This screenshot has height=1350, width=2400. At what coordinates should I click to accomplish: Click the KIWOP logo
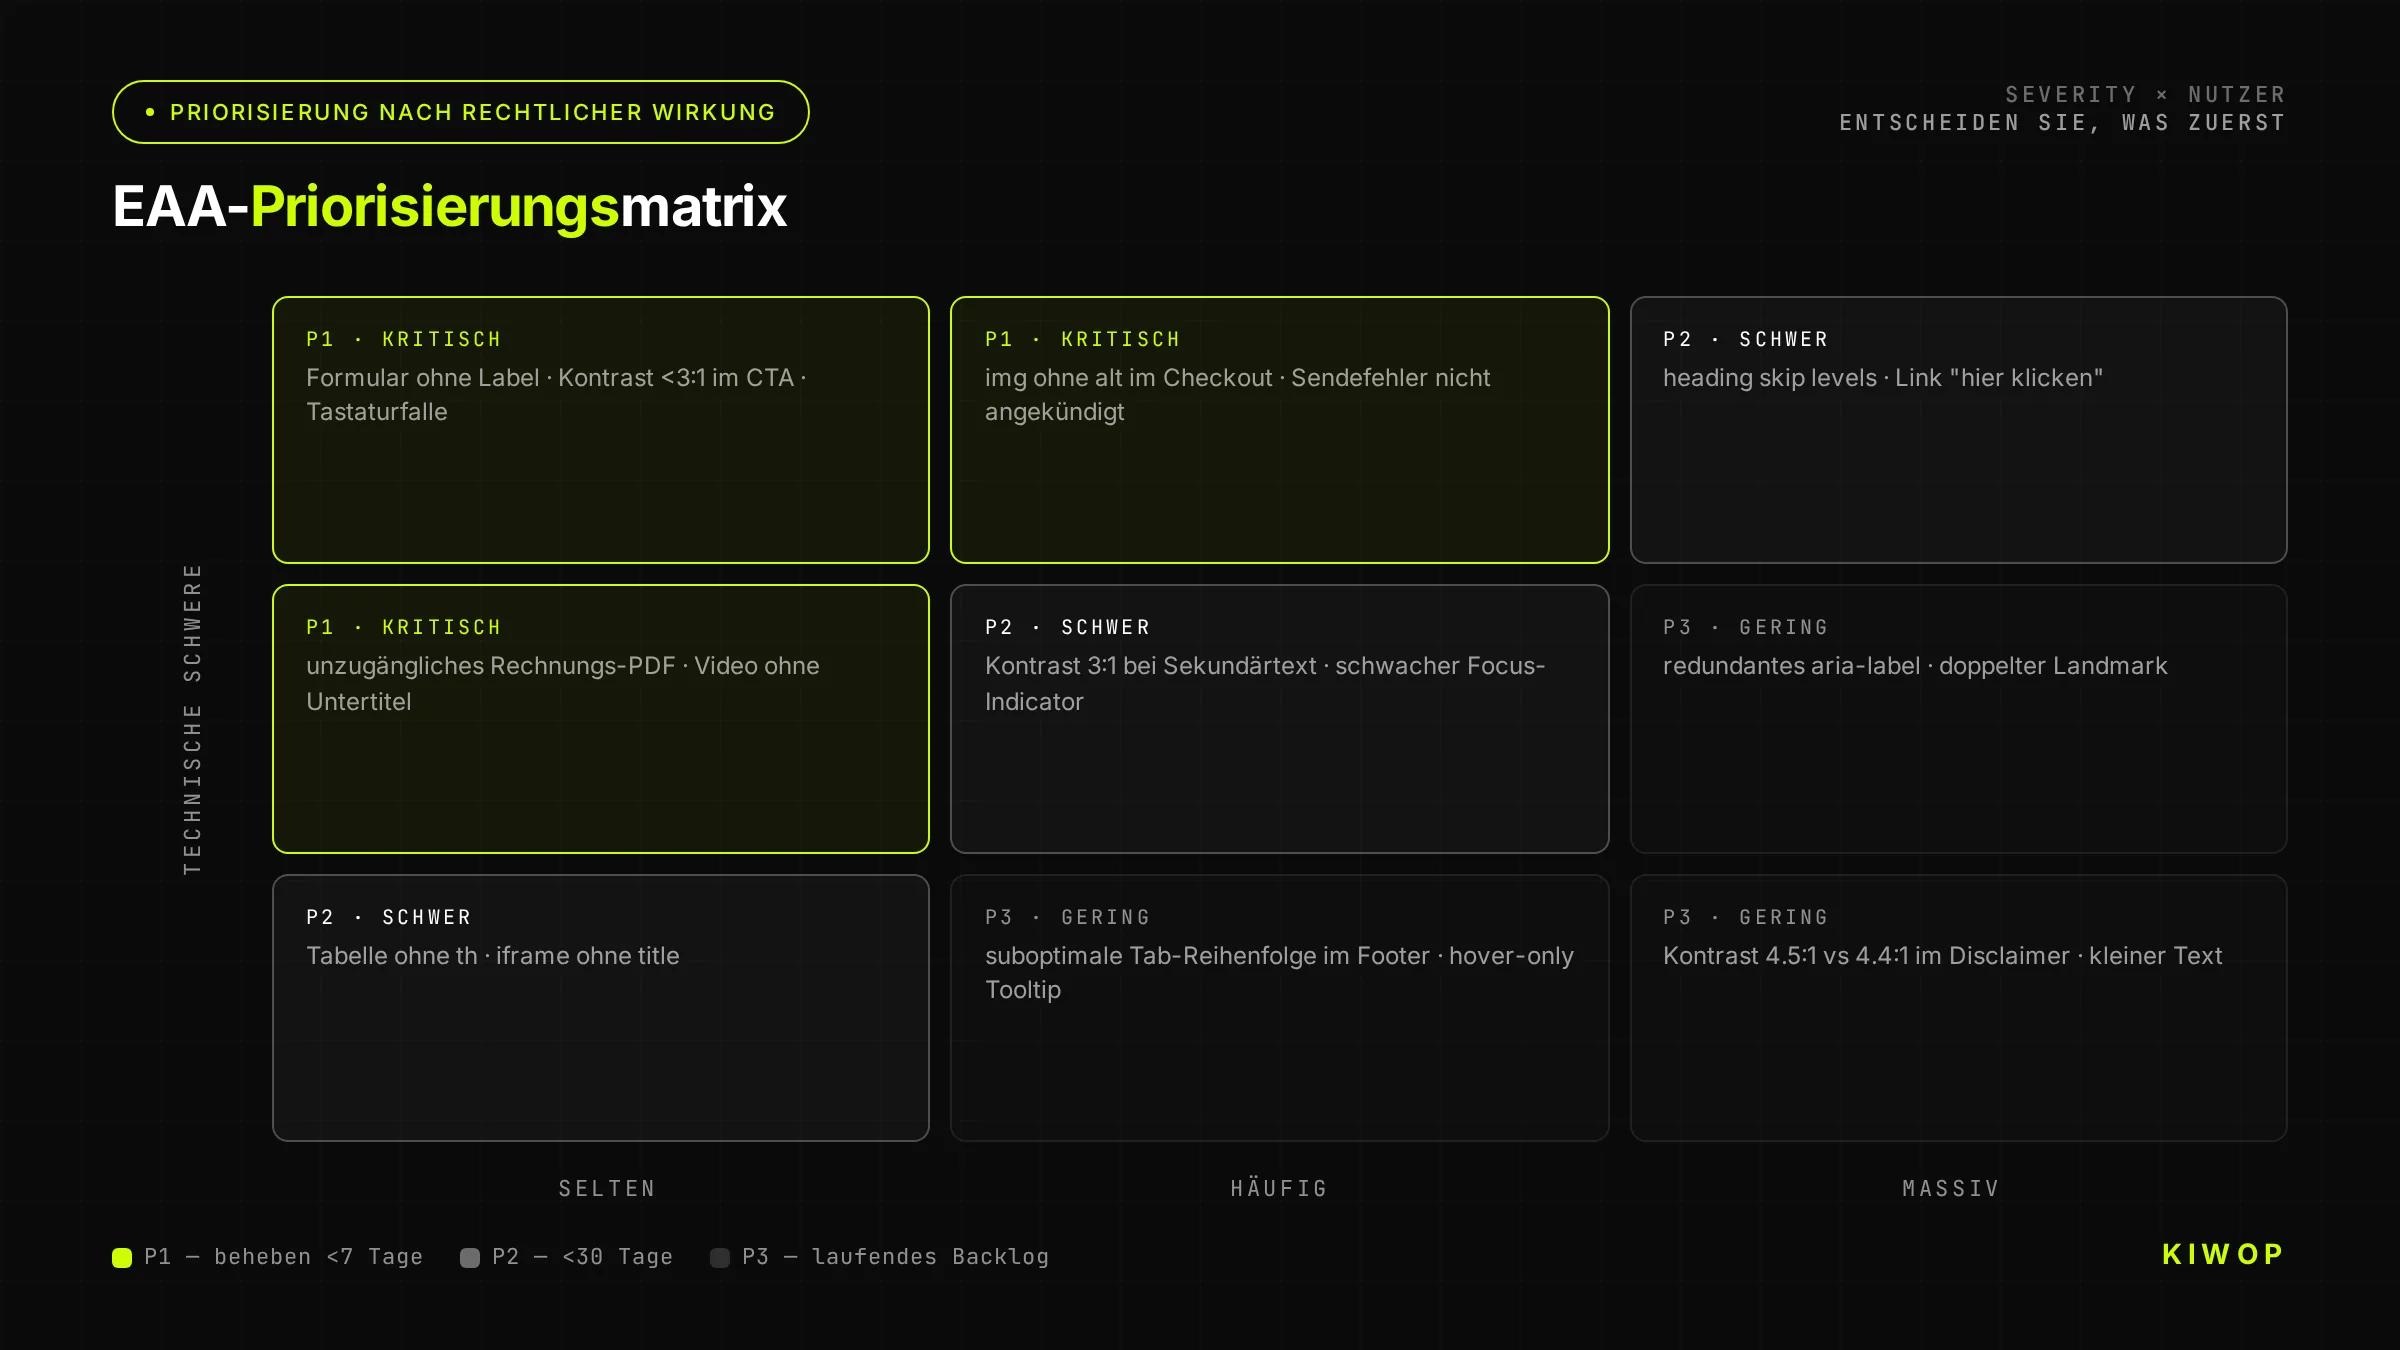click(x=2224, y=1254)
